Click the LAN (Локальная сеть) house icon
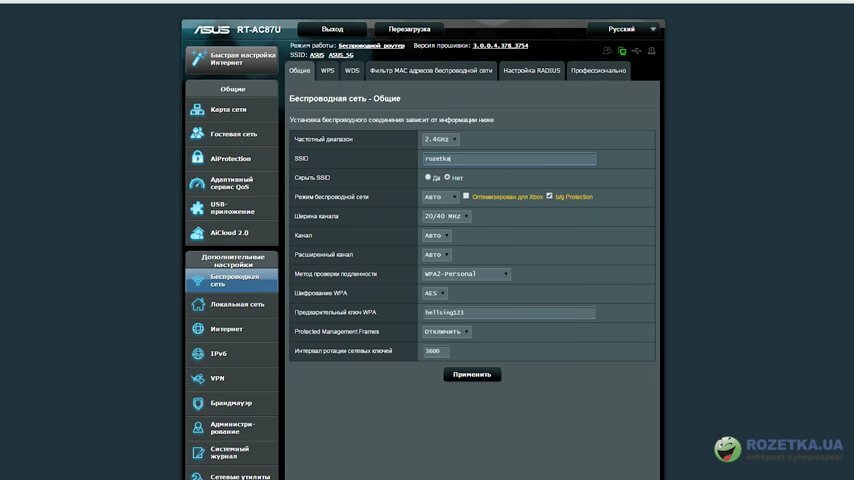Viewport: 854px width, 480px height. 198,304
